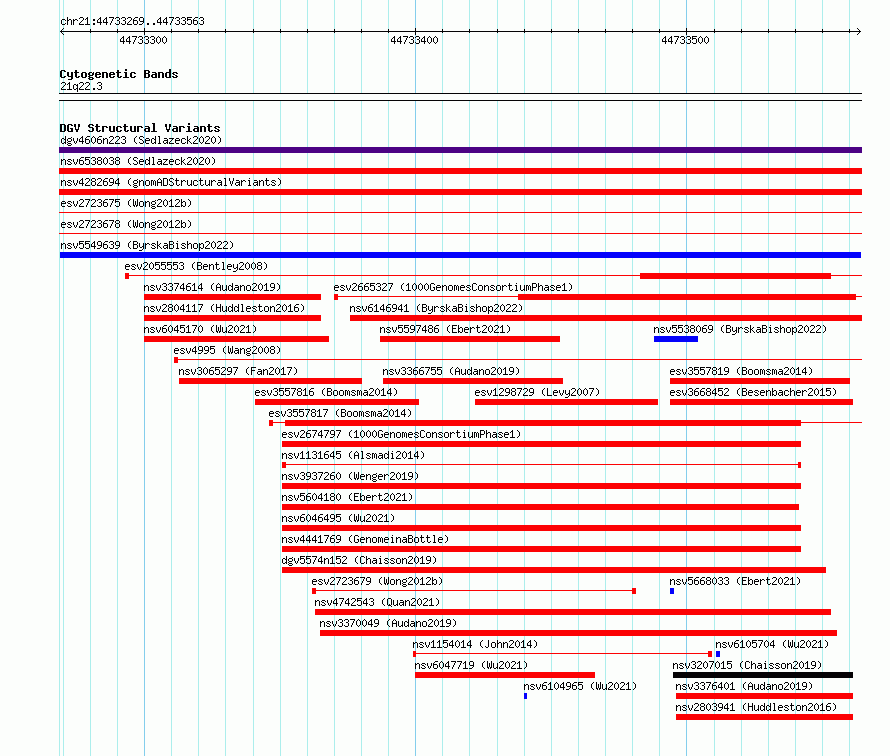Click the 21q22.3 cytogenetic band label

tap(81, 86)
